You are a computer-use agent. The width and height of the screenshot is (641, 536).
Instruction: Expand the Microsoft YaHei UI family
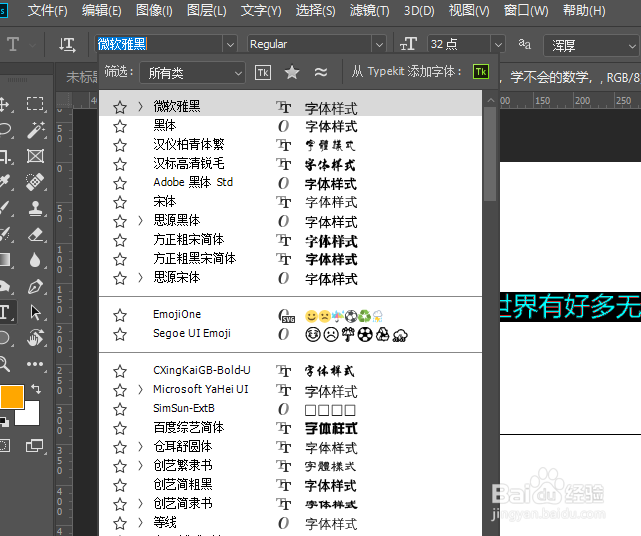140,390
